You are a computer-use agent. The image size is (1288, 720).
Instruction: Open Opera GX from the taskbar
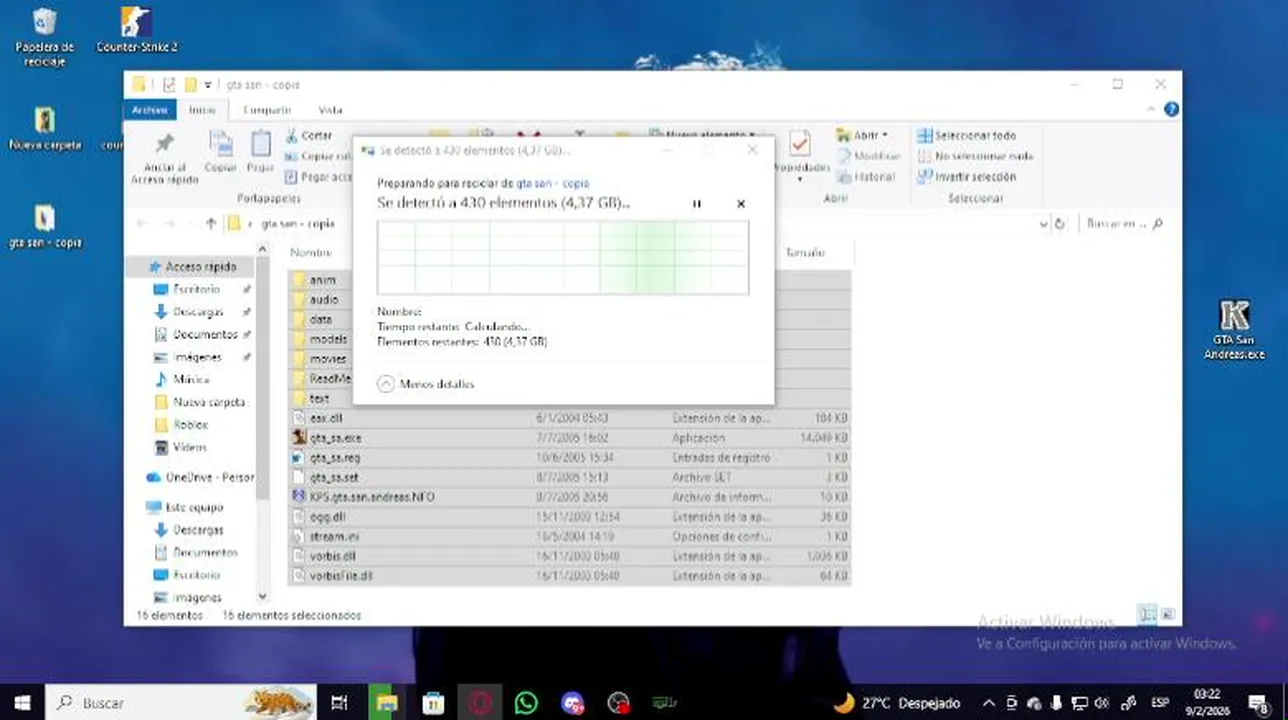(x=480, y=703)
